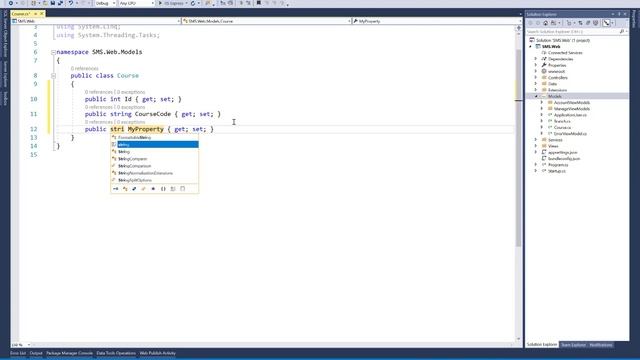Click the Home icon in Solution Explorer

545,23
